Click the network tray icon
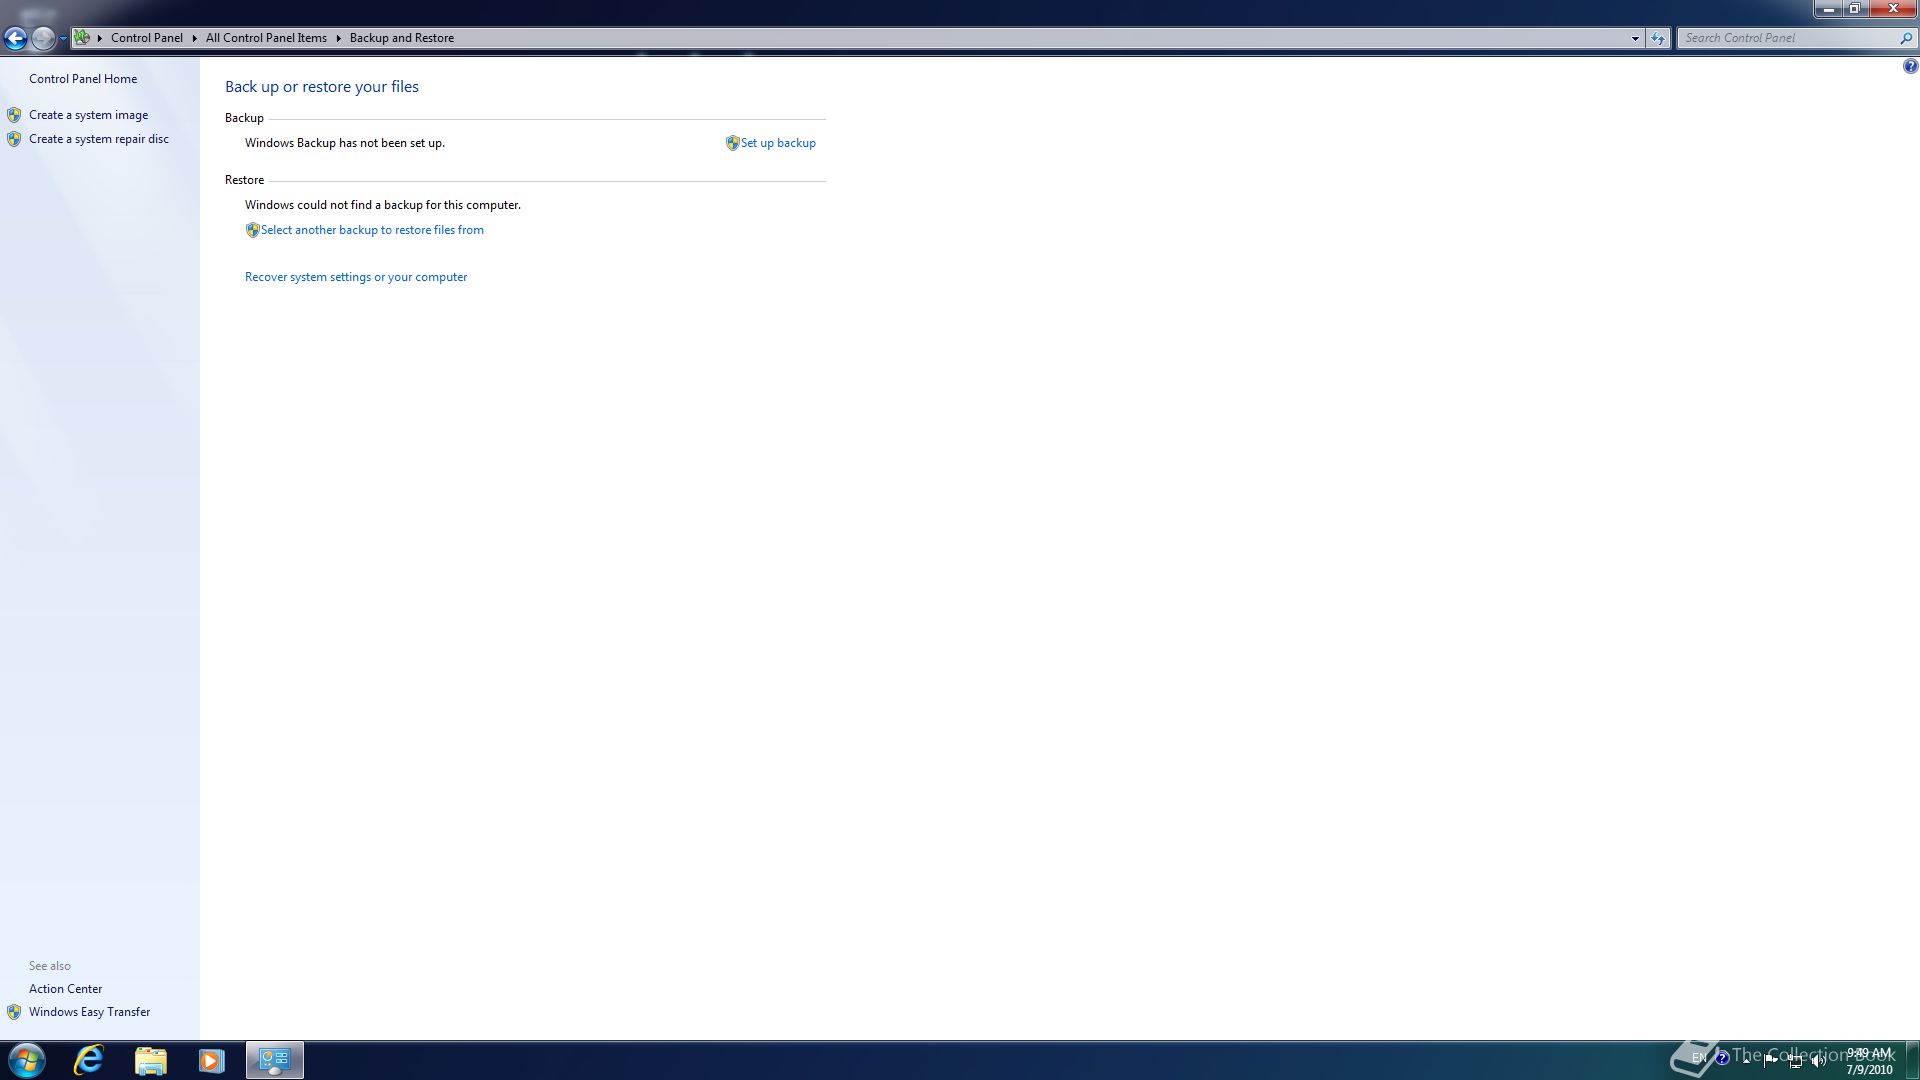Screen dimensions: 1920x1080 tap(1795, 1061)
